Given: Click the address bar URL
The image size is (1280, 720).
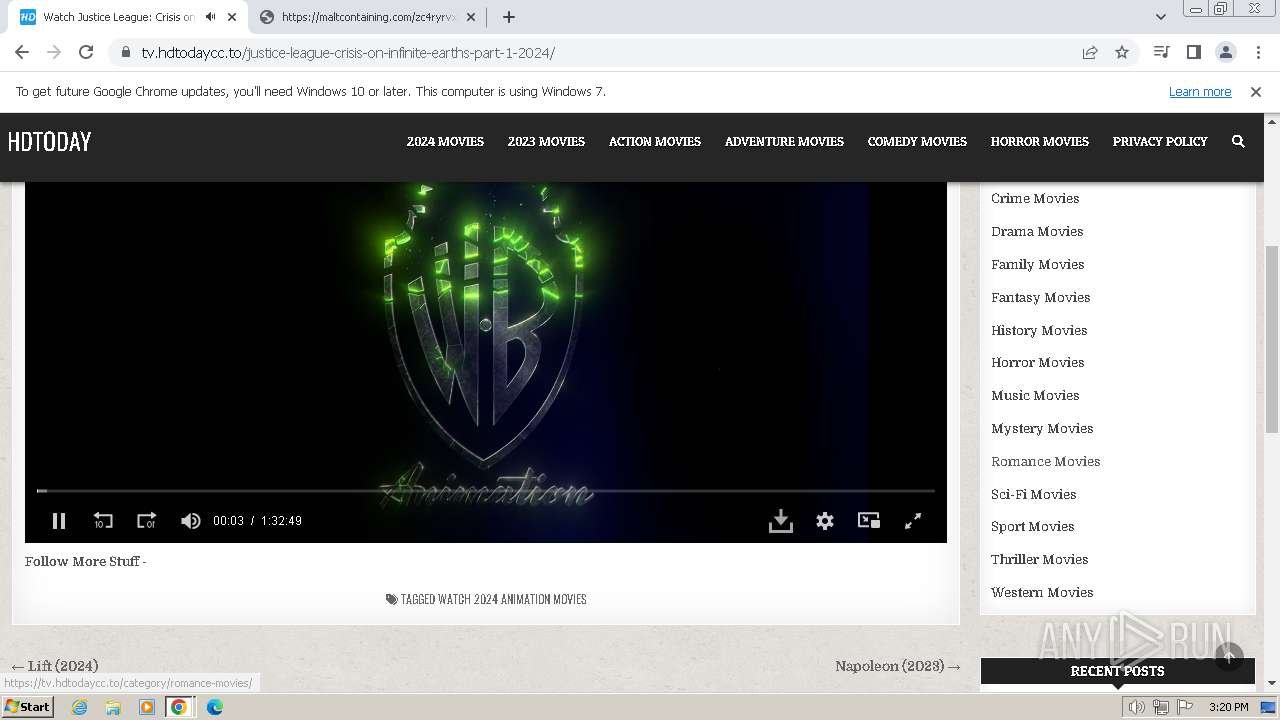Looking at the screenshot, I should click(348, 53).
